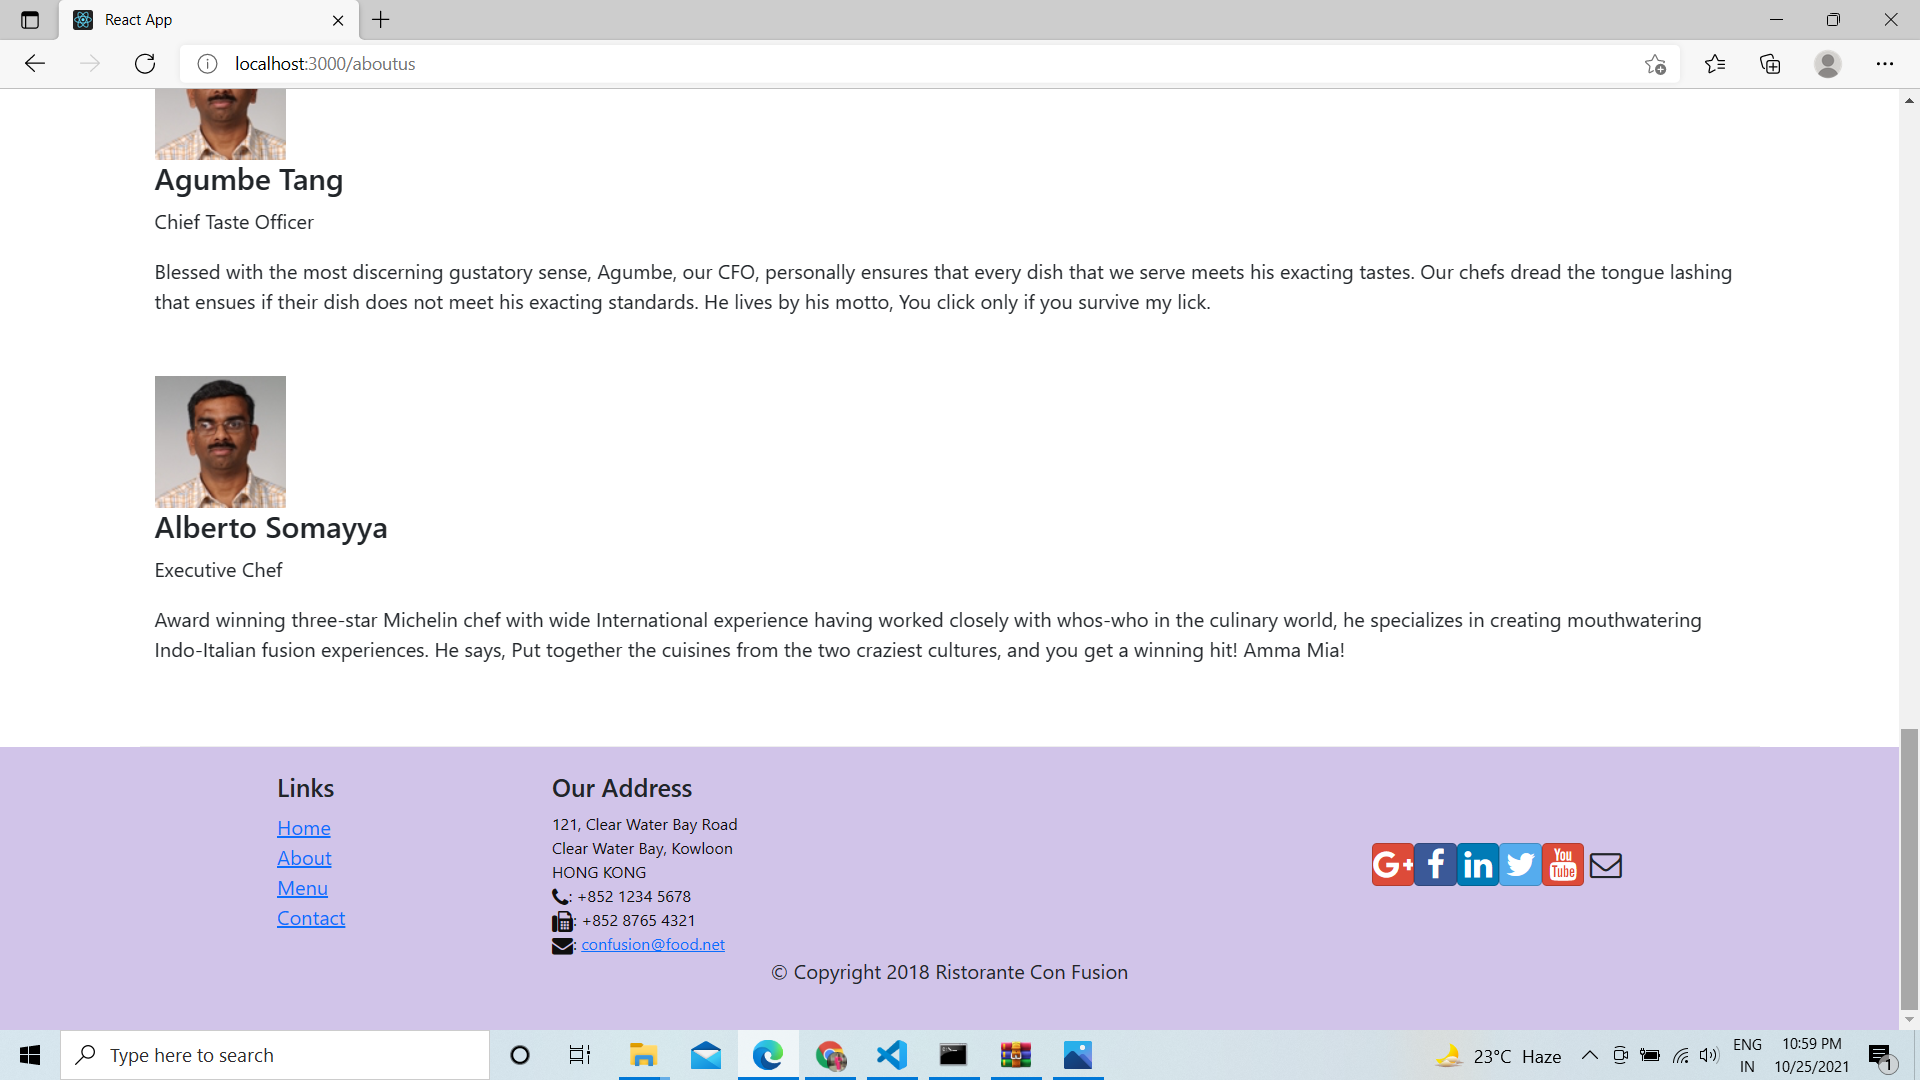Open the notification center icon
Screen dimensions: 1920x1080
click(x=1881, y=1056)
